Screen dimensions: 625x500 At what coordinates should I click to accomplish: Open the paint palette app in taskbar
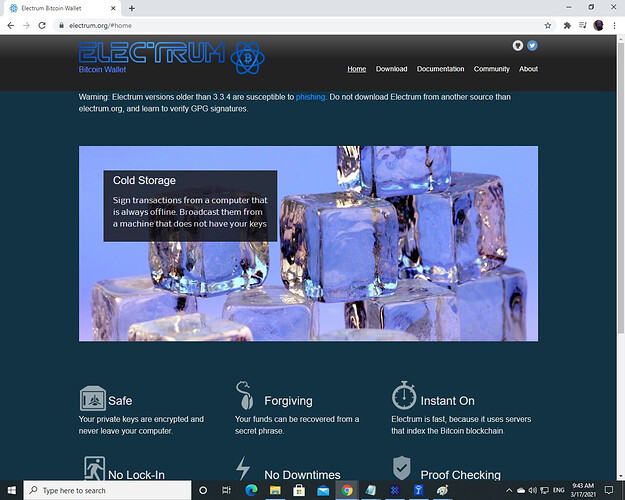(x=442, y=490)
